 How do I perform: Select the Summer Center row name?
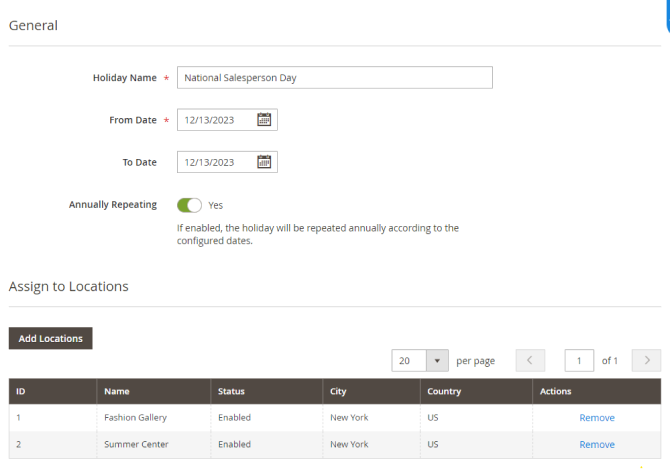pyautogui.click(x=136, y=444)
